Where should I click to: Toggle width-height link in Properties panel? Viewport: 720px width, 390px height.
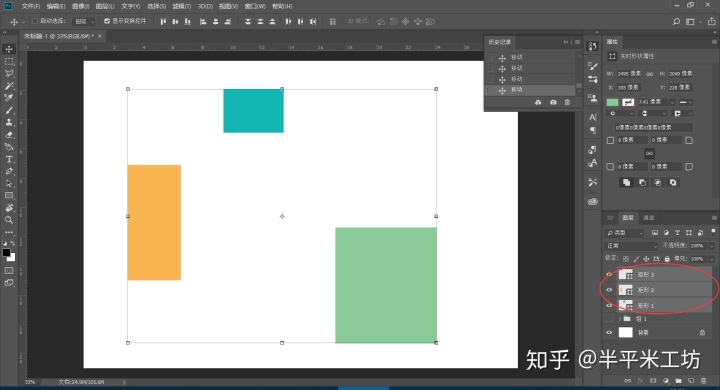[x=649, y=74]
